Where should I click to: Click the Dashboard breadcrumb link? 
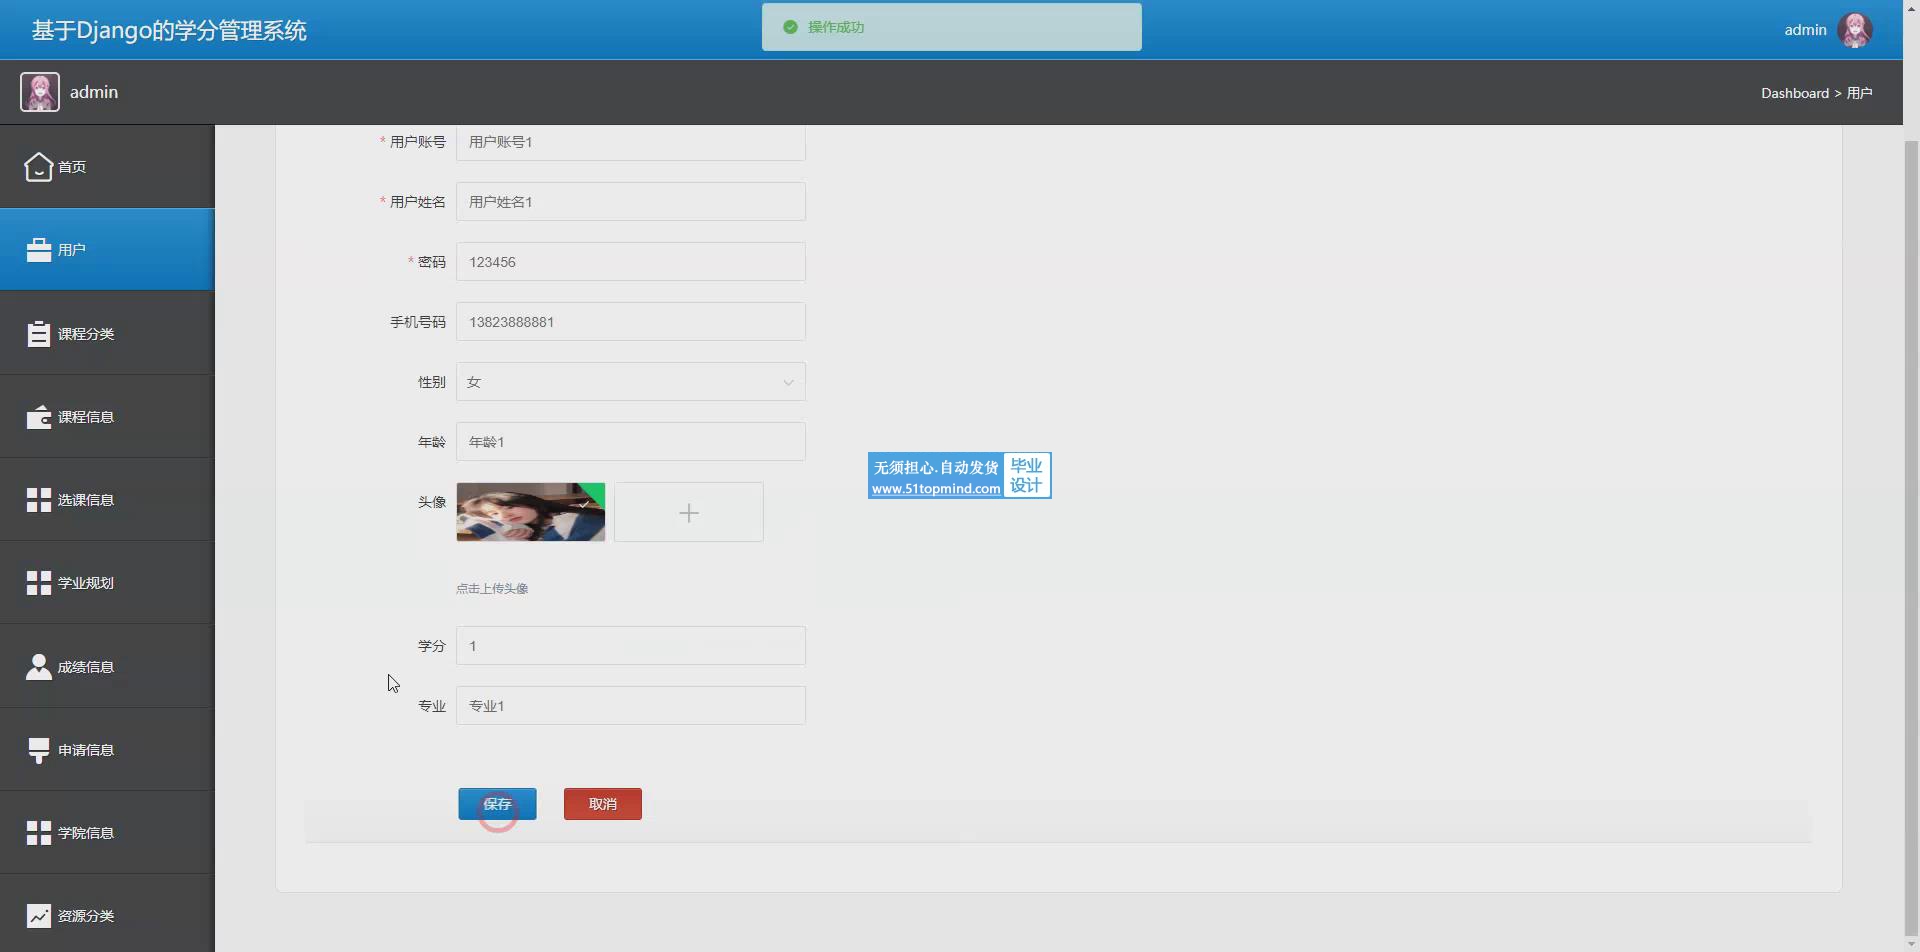coord(1795,93)
